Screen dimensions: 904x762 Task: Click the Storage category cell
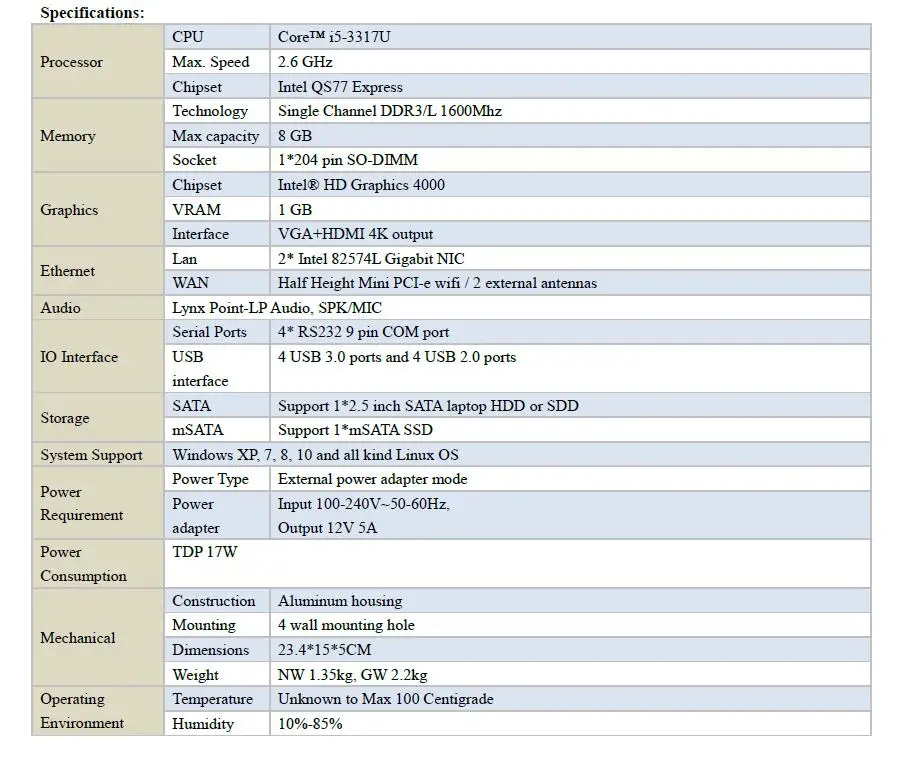click(98, 418)
